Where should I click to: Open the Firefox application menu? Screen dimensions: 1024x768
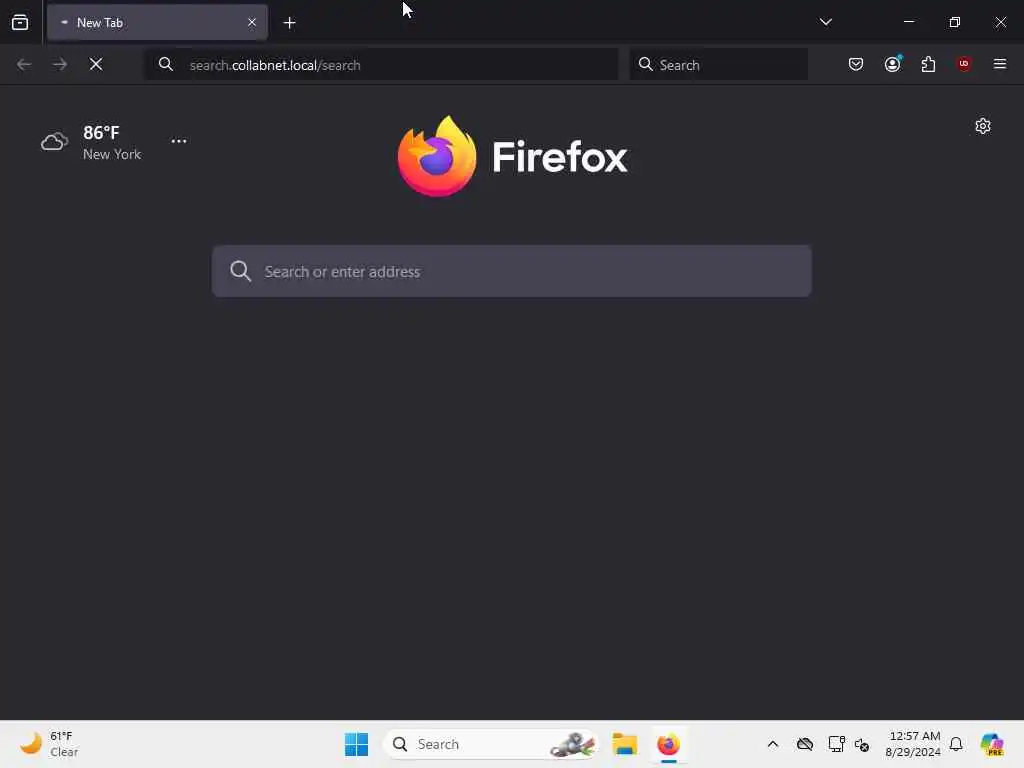pos(1000,64)
